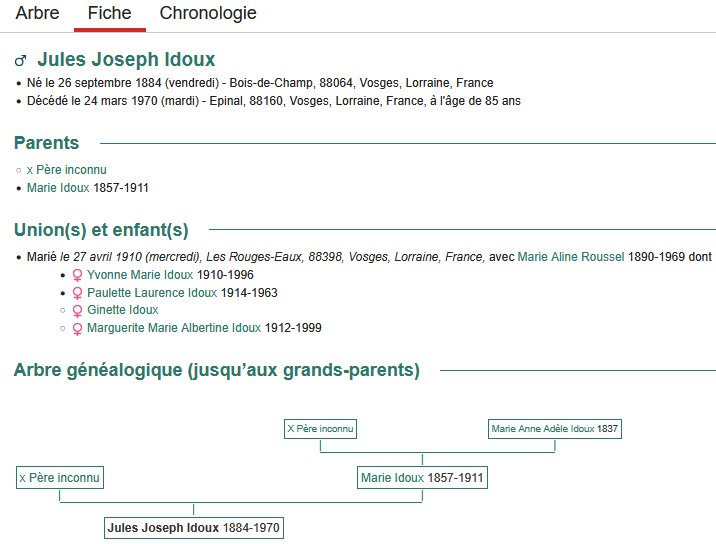Screen dimensions: 716x544
Task: Switch to the Arbre tab
Action: (37, 14)
